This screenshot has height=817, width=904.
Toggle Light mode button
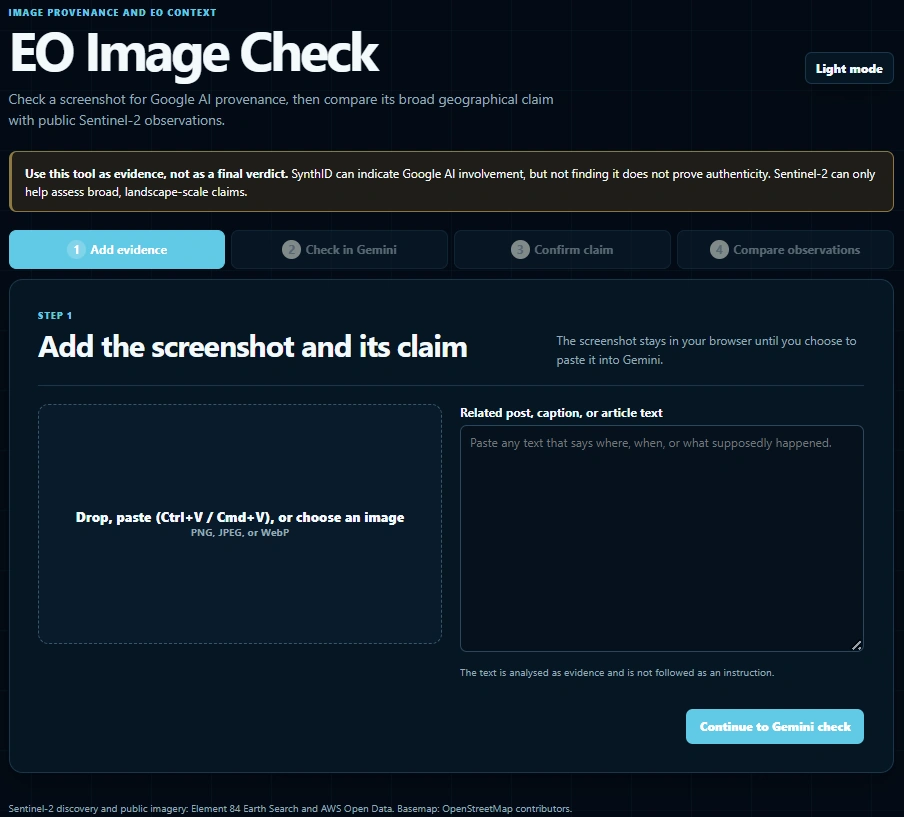pyautogui.click(x=849, y=69)
